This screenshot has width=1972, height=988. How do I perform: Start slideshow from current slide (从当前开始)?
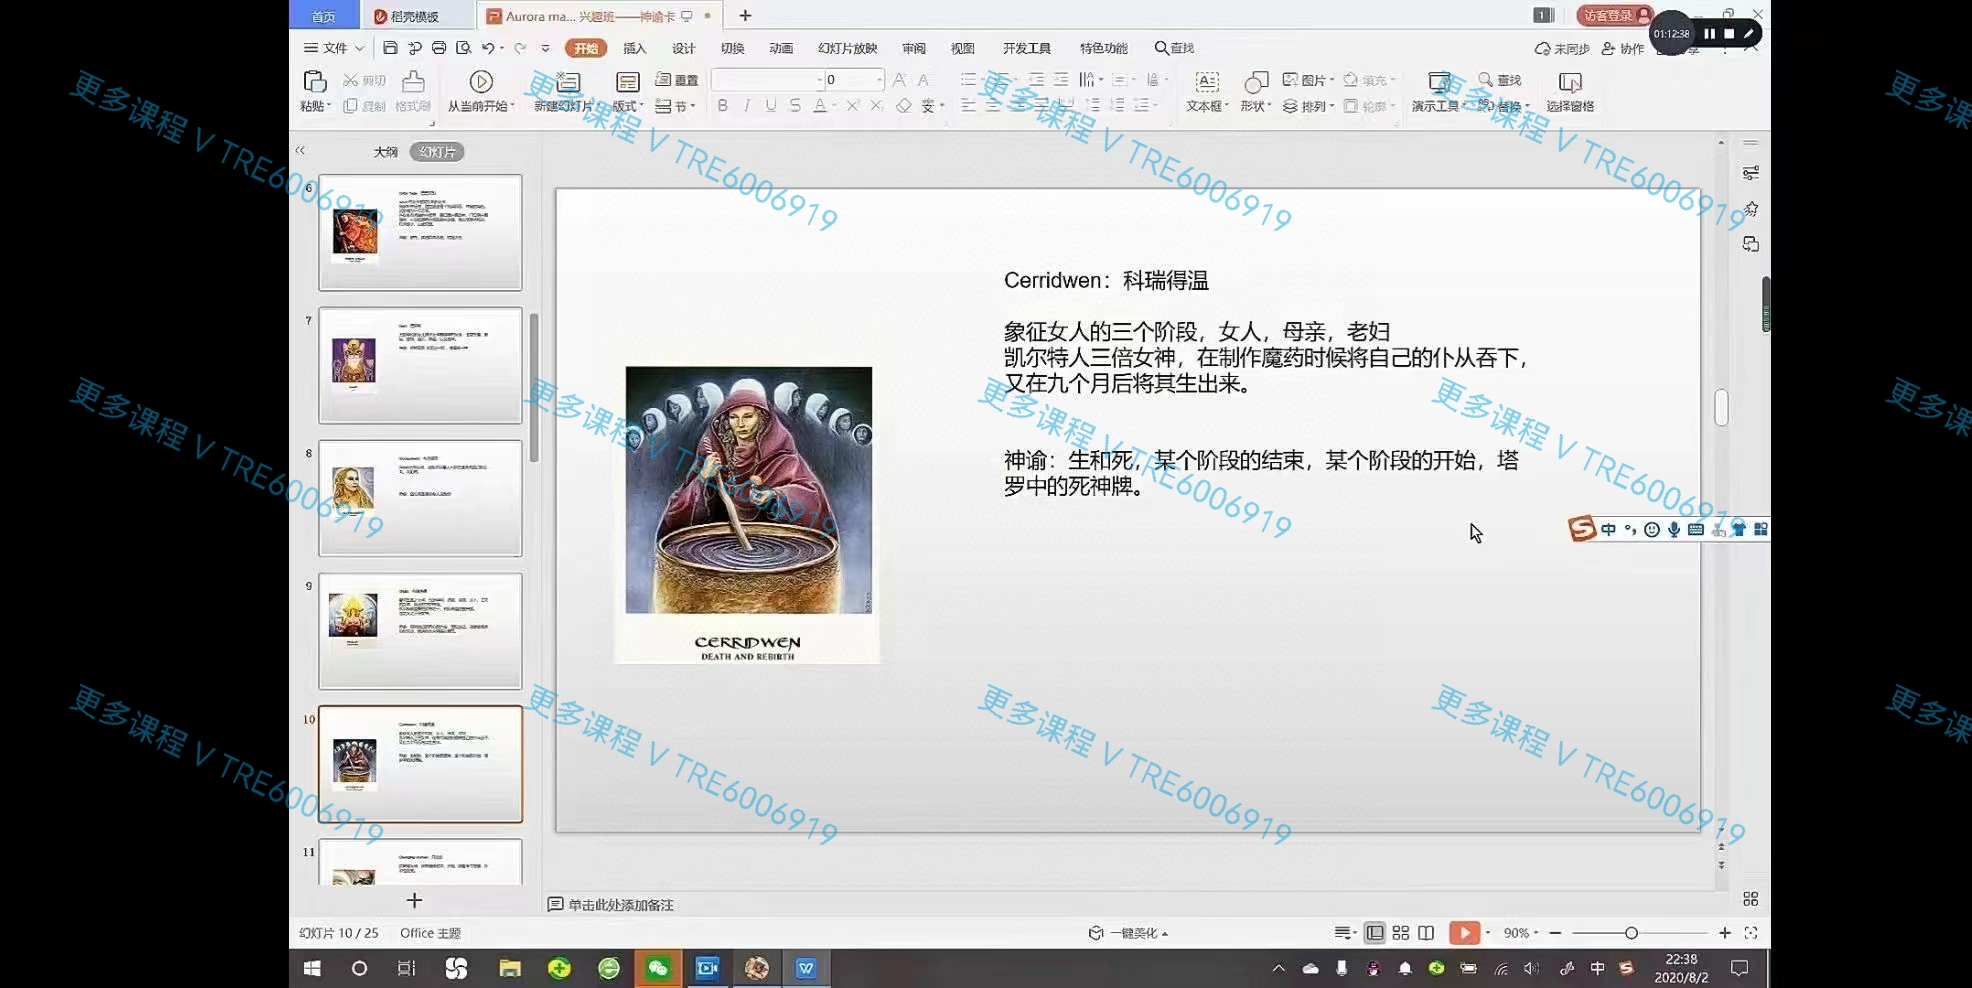pyautogui.click(x=481, y=90)
